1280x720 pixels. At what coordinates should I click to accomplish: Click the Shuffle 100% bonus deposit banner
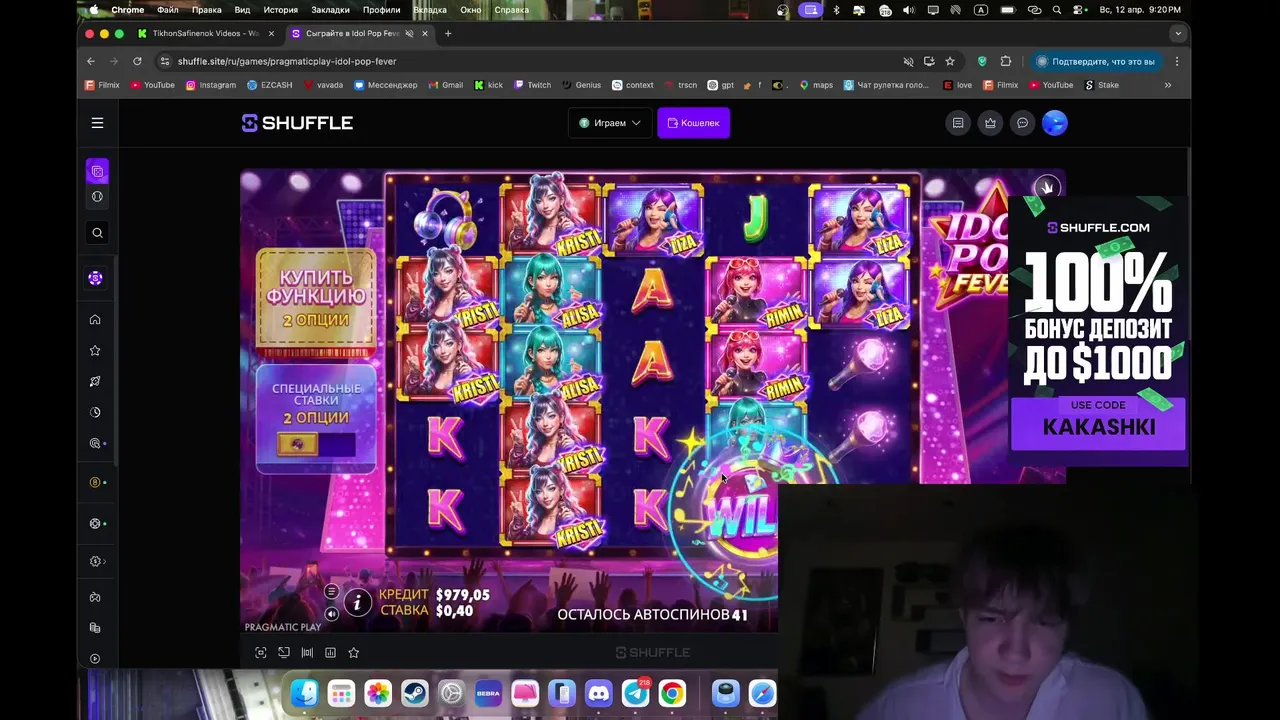click(1098, 332)
